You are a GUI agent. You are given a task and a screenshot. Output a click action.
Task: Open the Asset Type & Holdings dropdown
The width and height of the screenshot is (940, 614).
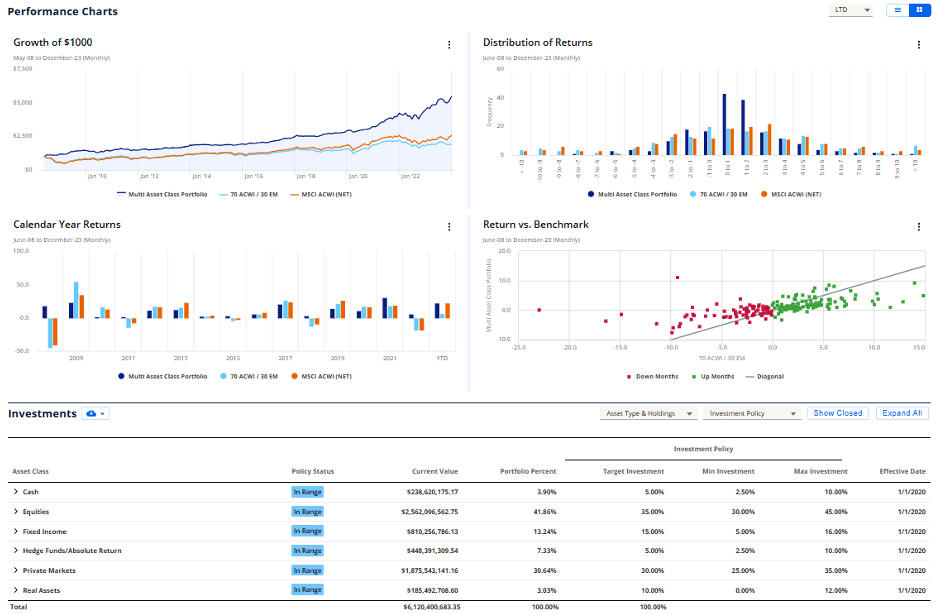coord(649,413)
